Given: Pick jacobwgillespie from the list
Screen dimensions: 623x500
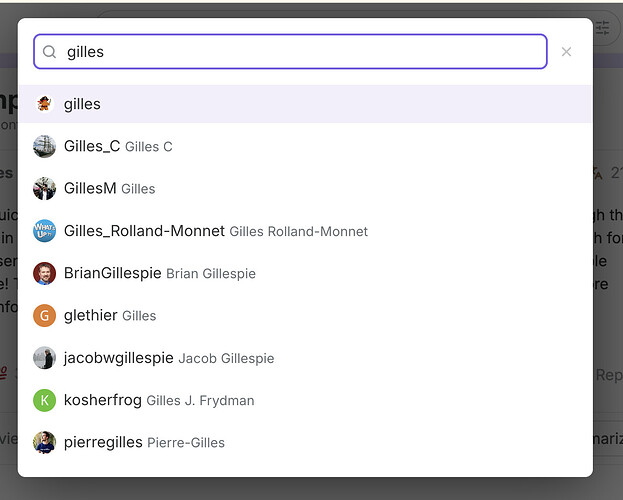Looking at the screenshot, I should click(305, 358).
